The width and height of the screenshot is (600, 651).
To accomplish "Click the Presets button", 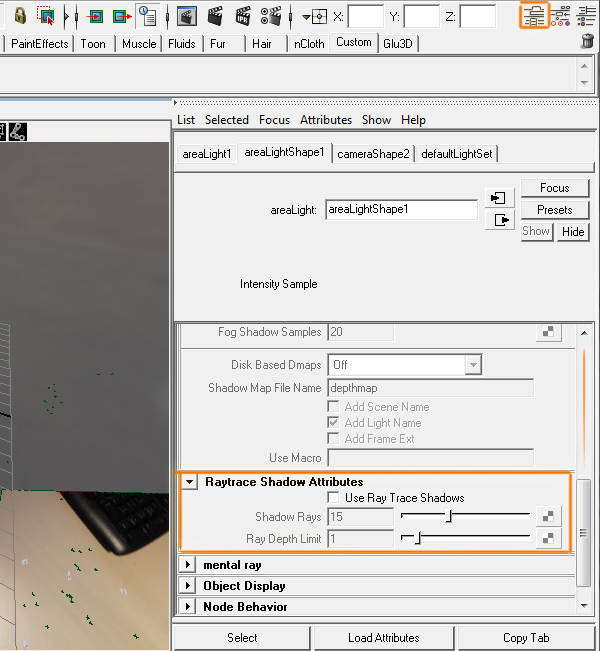I will click(555, 210).
